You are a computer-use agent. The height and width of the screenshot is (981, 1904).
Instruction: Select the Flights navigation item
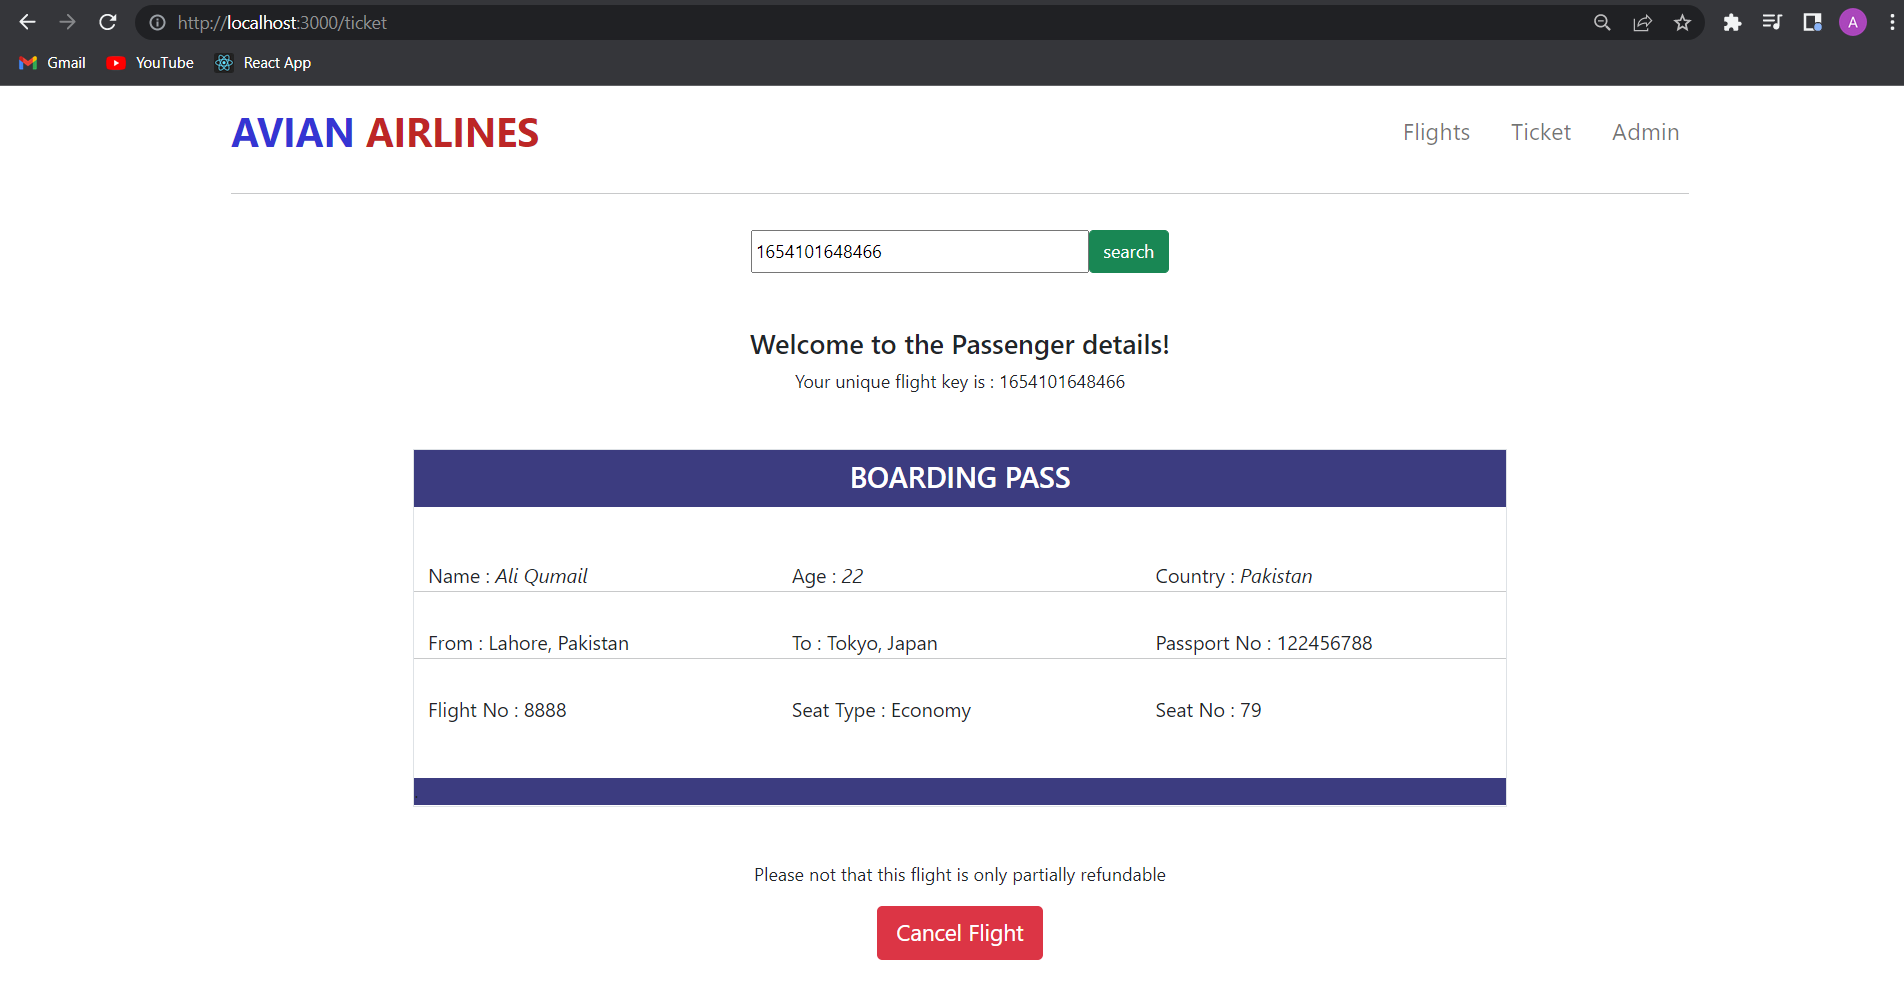point(1436,132)
